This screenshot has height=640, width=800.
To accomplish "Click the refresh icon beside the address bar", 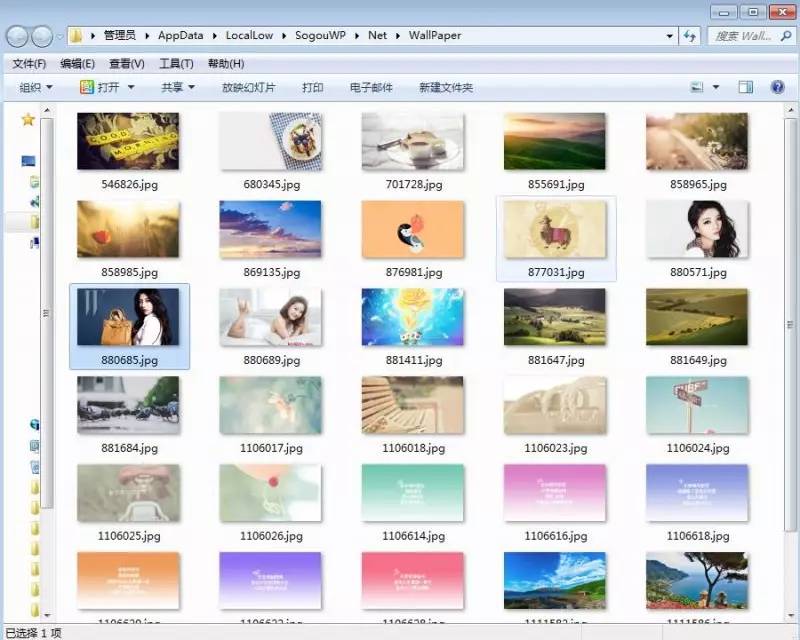I will tap(690, 36).
